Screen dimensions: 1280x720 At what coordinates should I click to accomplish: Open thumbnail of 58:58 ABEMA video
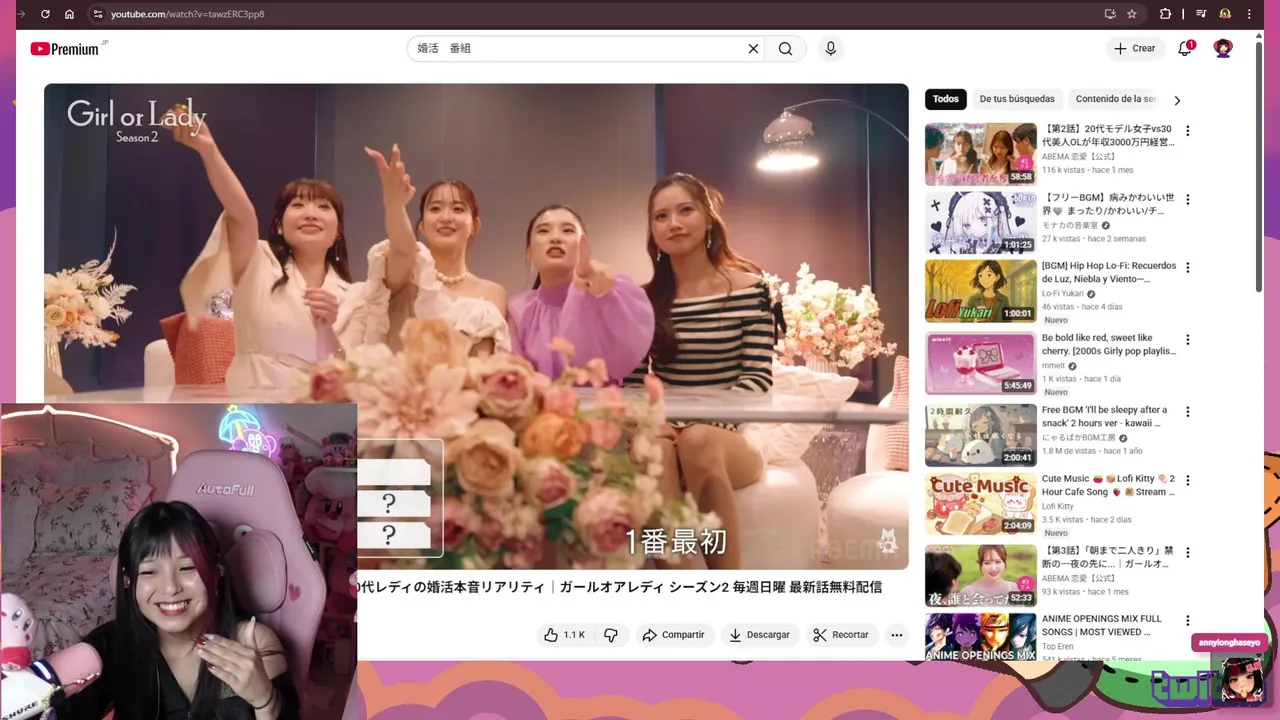pyautogui.click(x=980, y=154)
